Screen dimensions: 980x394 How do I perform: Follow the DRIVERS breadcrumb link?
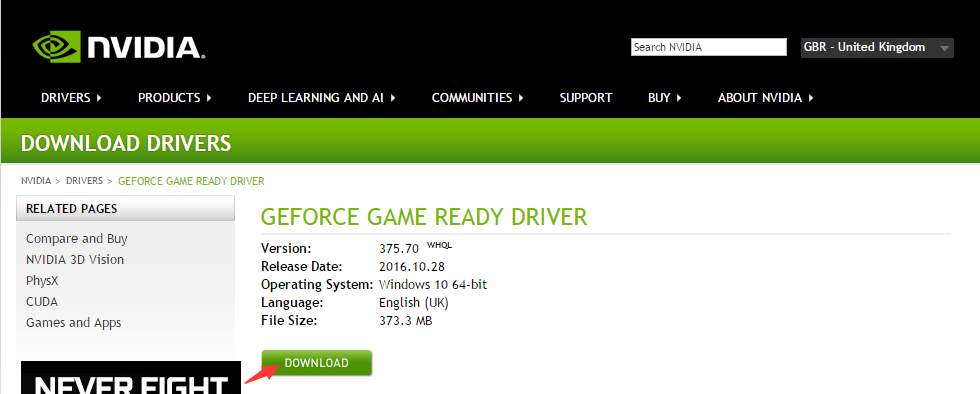84,181
